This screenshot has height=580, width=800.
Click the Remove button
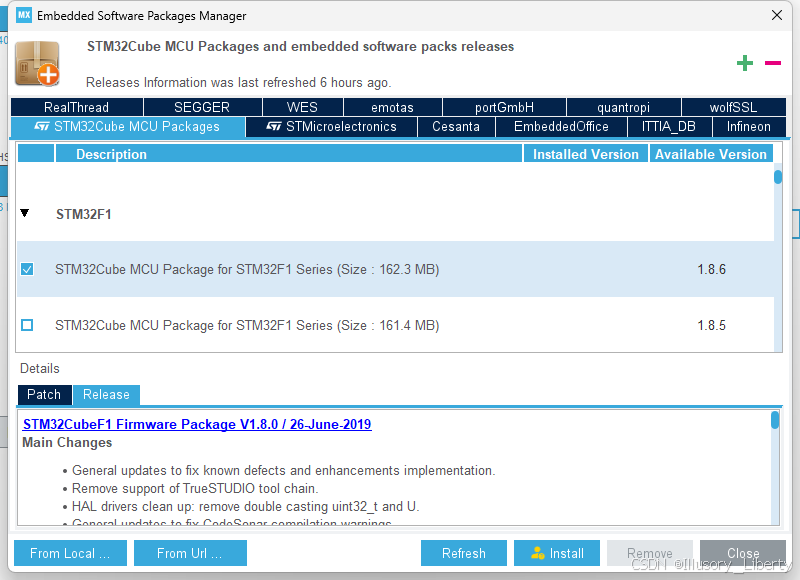pyautogui.click(x=649, y=553)
